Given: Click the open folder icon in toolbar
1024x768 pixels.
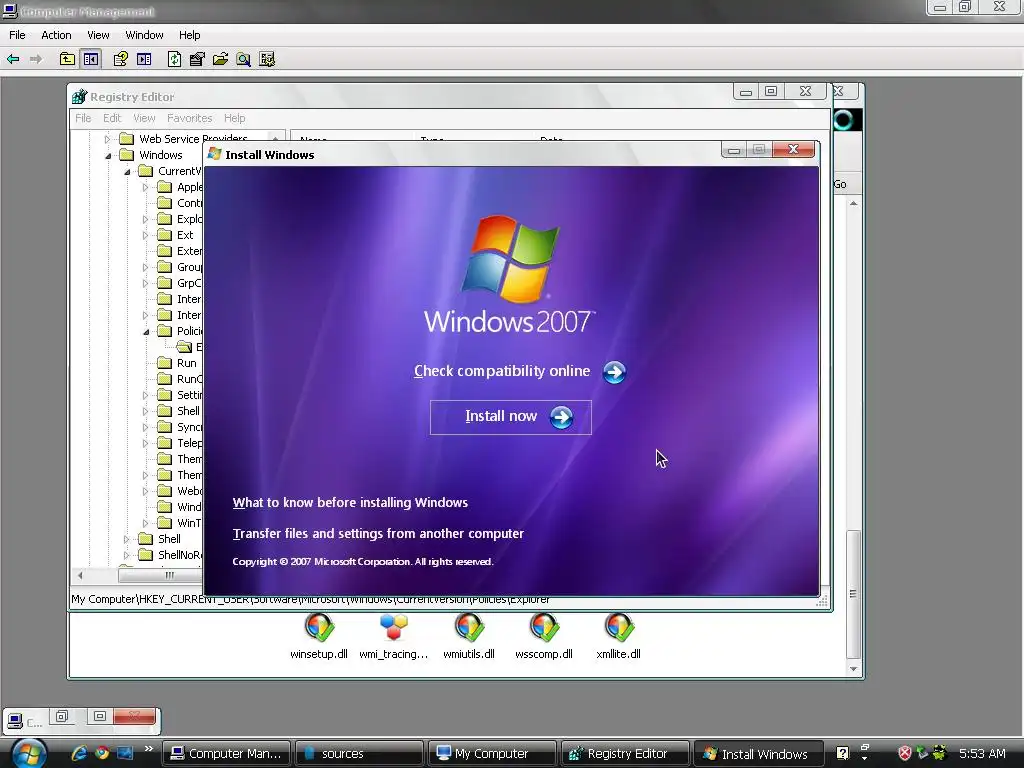Looking at the screenshot, I should click(x=220, y=59).
